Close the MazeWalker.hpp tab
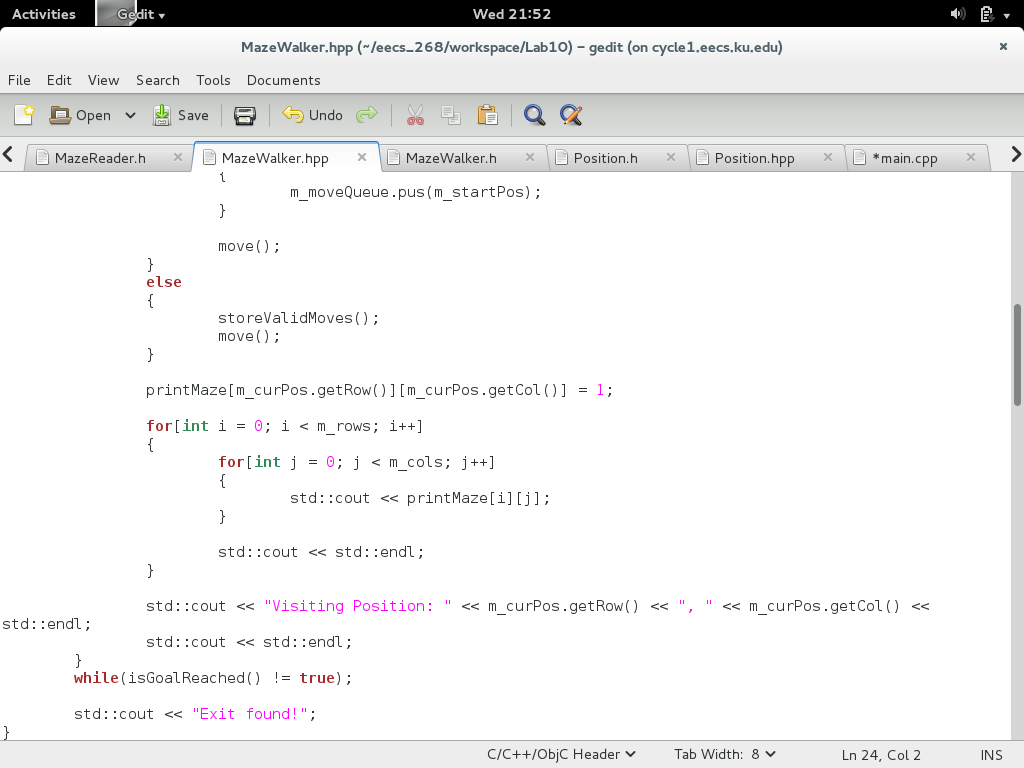Image resolution: width=1024 pixels, height=768 pixels. (362, 157)
